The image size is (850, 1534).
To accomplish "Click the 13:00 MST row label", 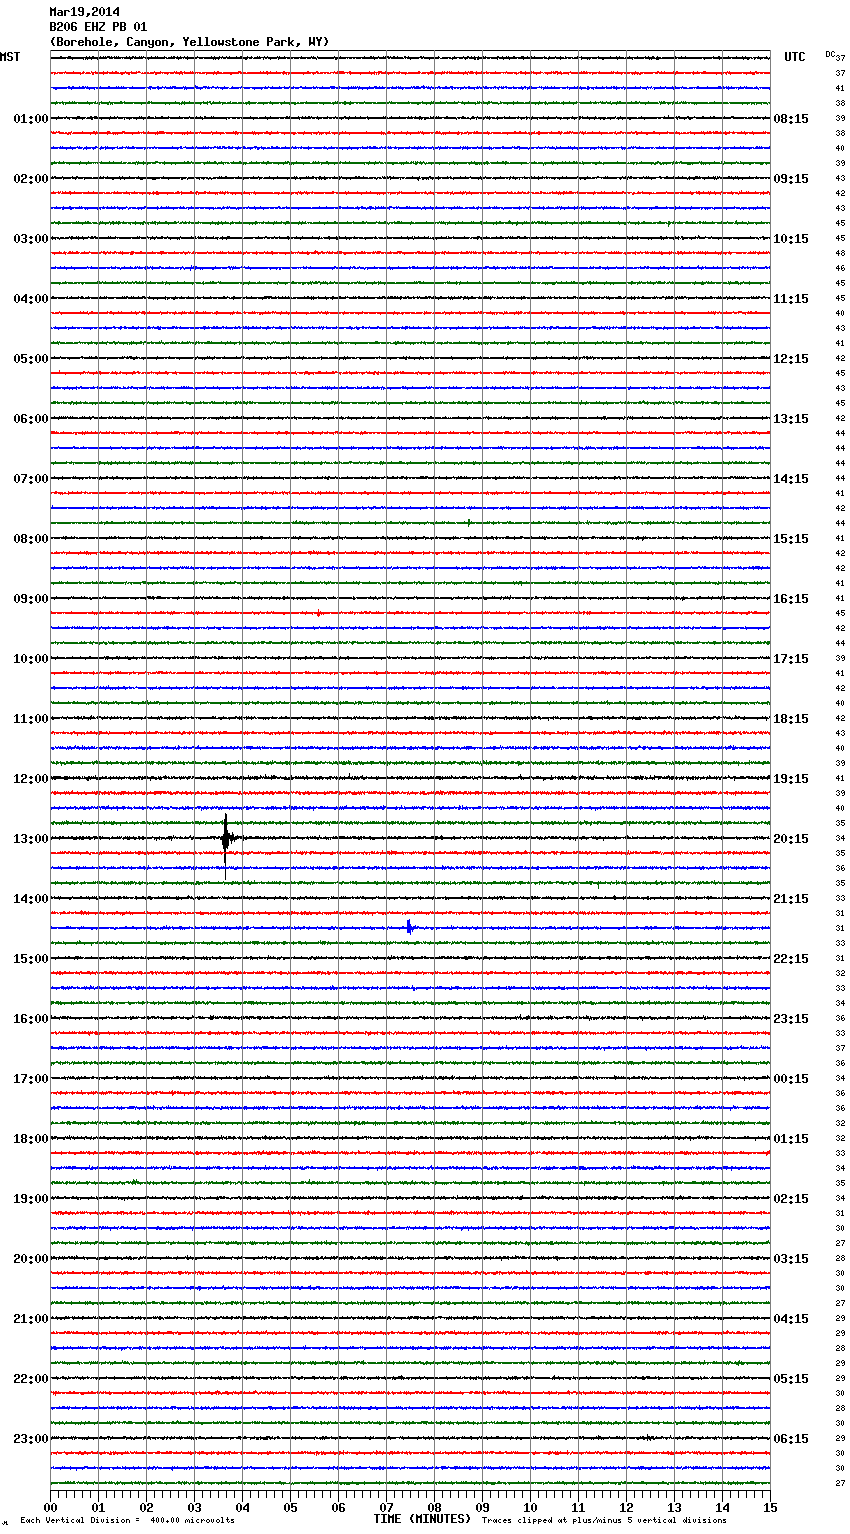I will (x=30, y=839).
